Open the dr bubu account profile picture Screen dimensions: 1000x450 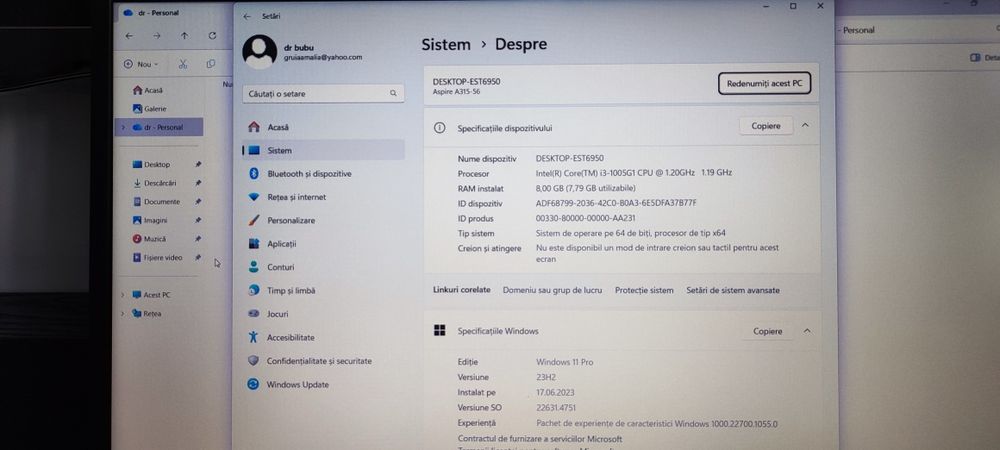coord(260,52)
